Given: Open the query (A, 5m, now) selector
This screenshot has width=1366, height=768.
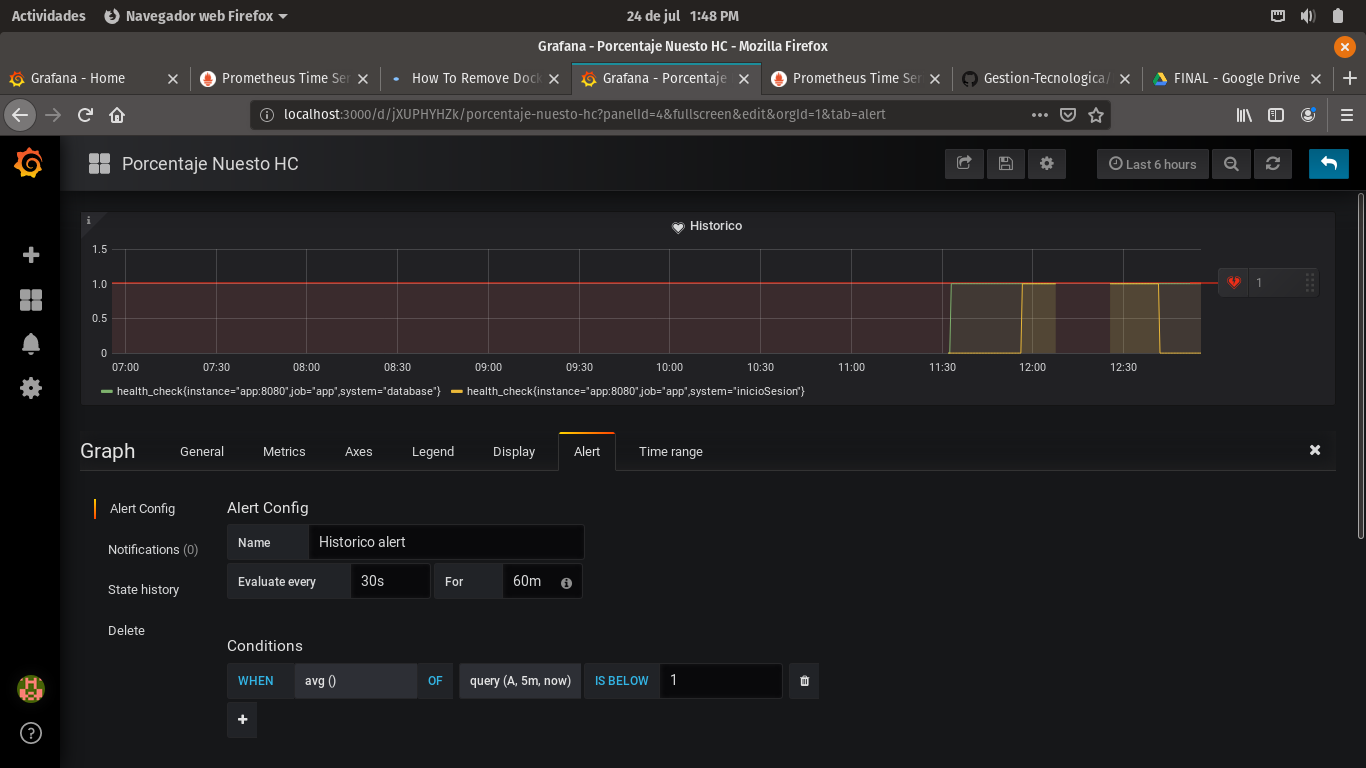Looking at the screenshot, I should [520, 681].
